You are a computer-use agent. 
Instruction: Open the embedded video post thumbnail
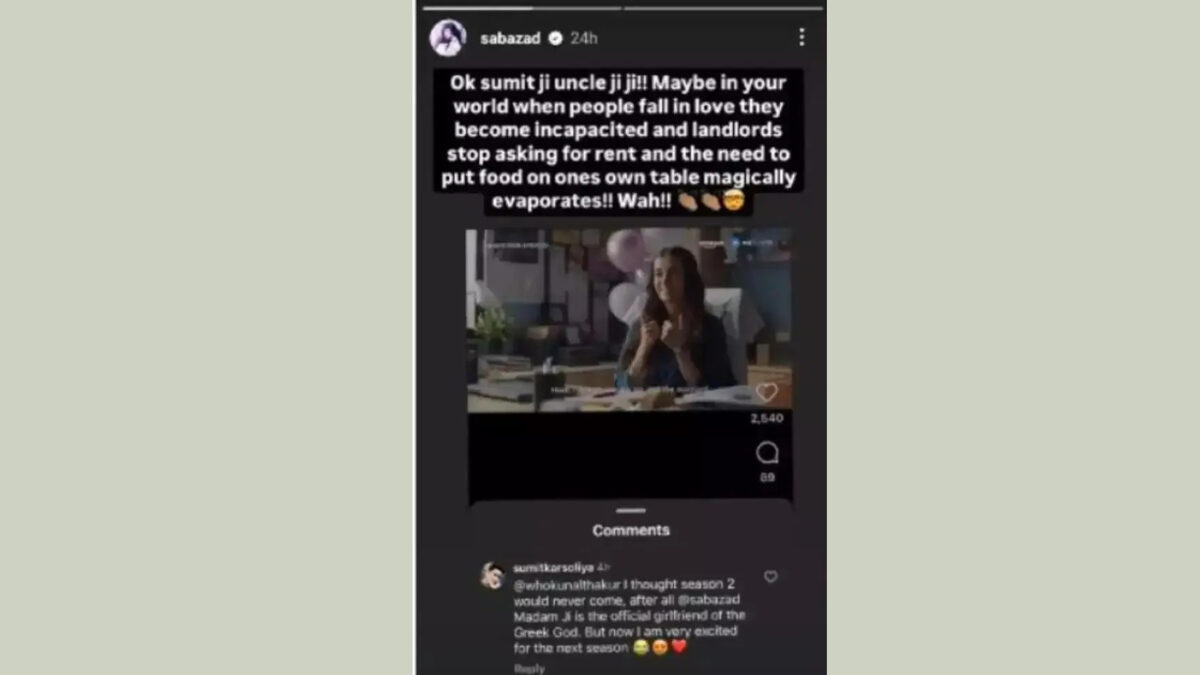[629, 320]
